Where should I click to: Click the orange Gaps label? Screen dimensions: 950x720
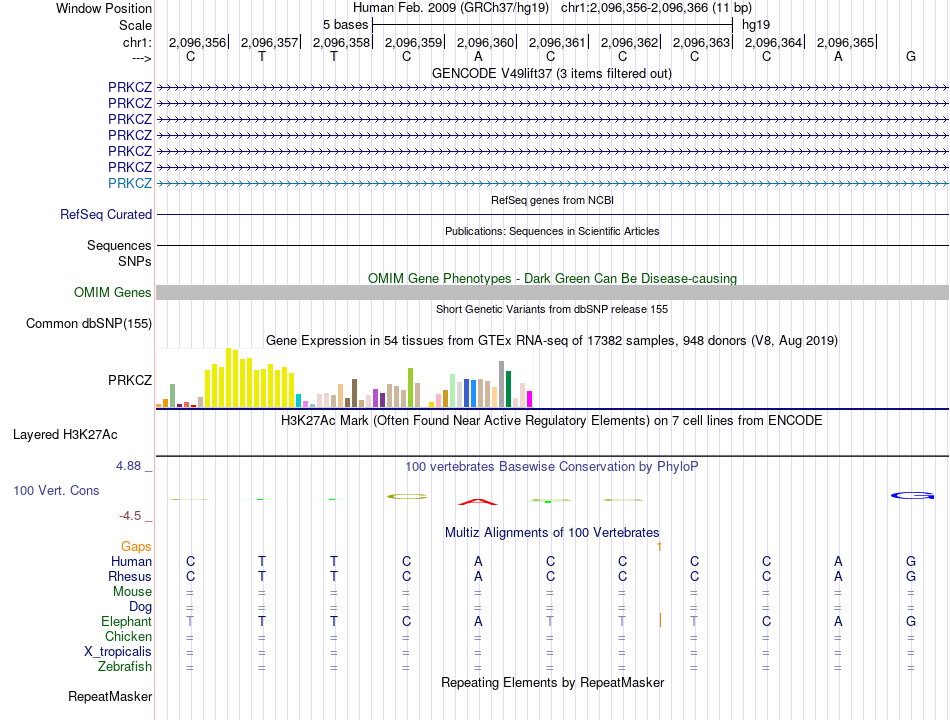(136, 547)
